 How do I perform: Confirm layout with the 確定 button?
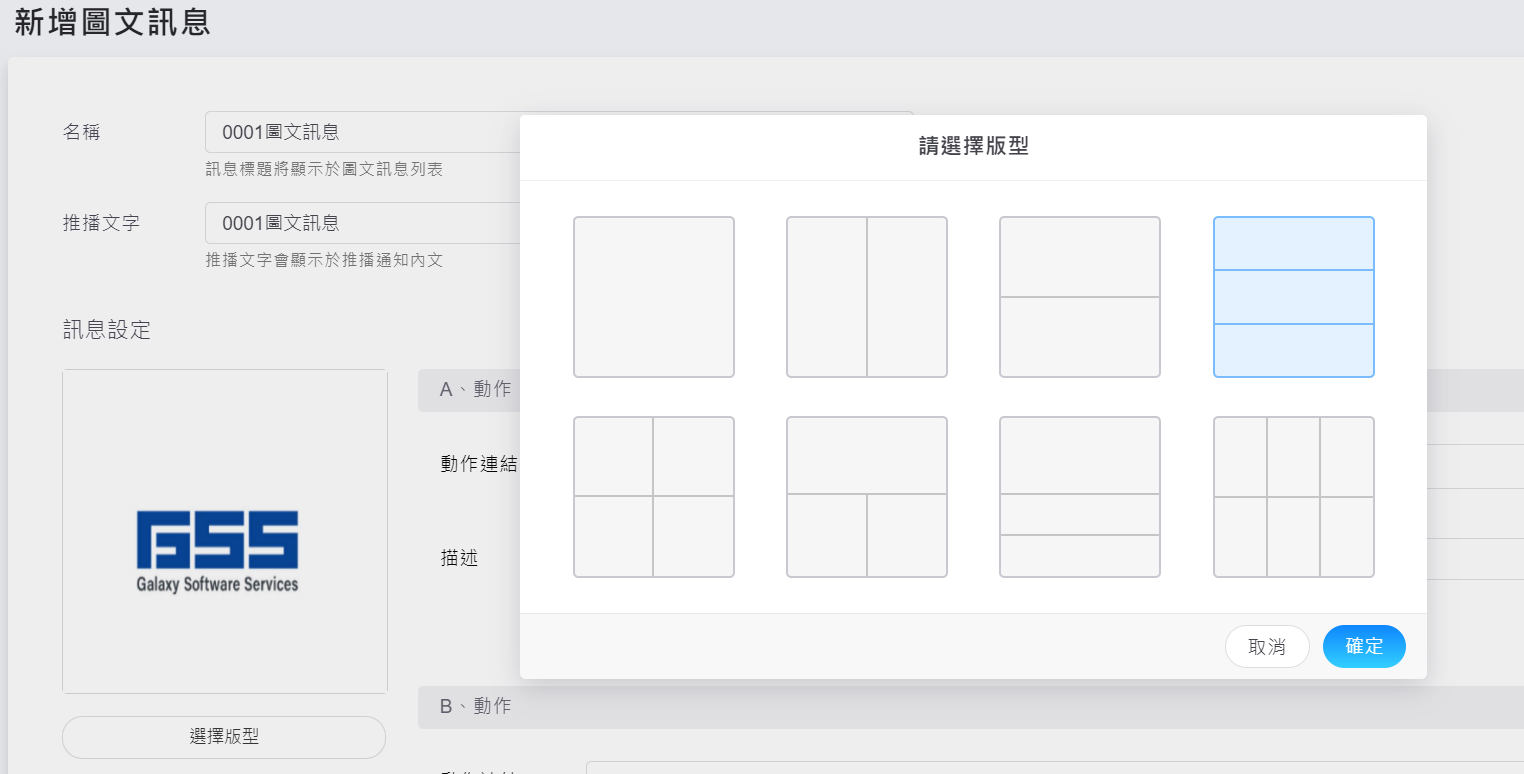click(x=1364, y=647)
